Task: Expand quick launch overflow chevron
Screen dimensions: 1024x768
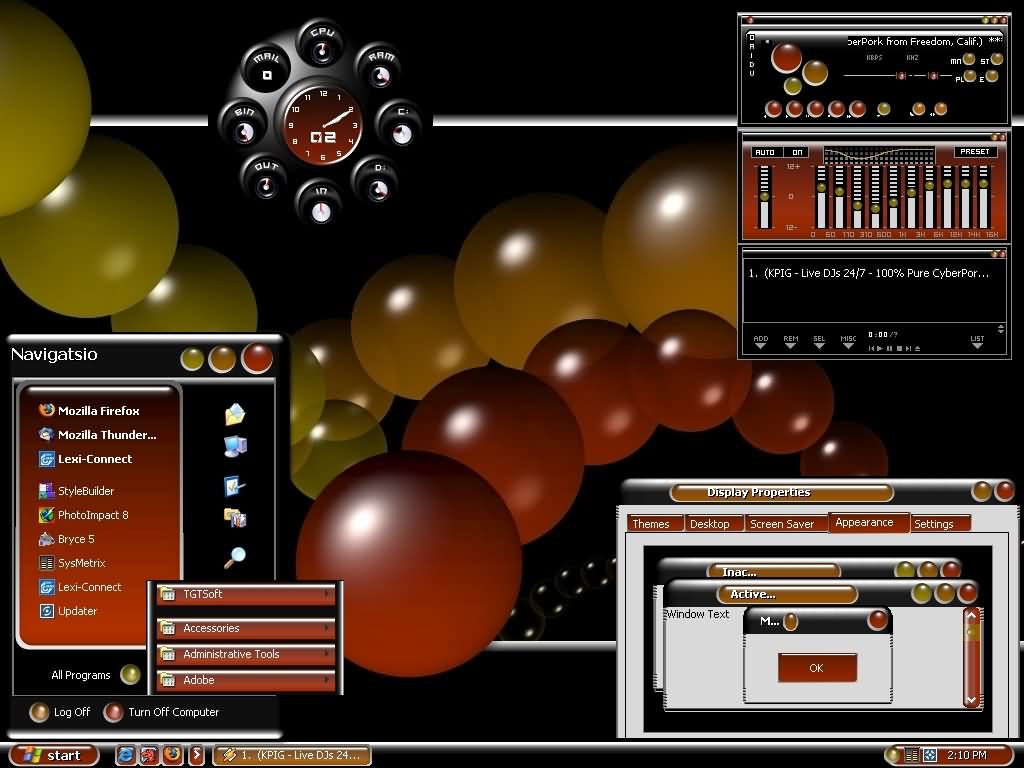Action: point(196,755)
